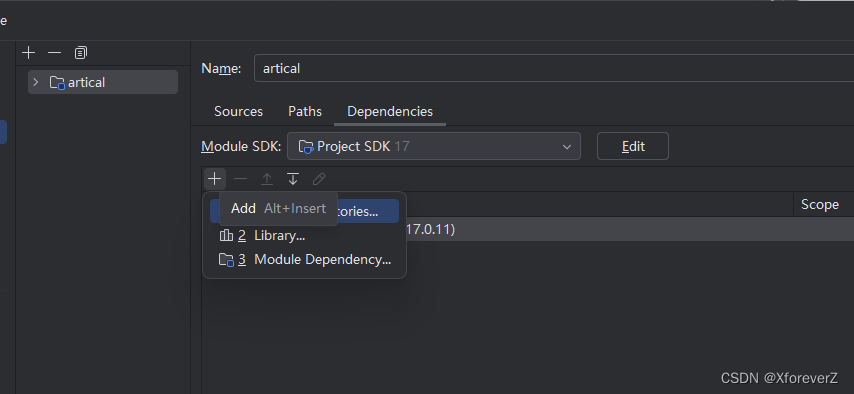Select the artical module in the tree
Viewport: 854px width, 394px height.
(x=103, y=82)
